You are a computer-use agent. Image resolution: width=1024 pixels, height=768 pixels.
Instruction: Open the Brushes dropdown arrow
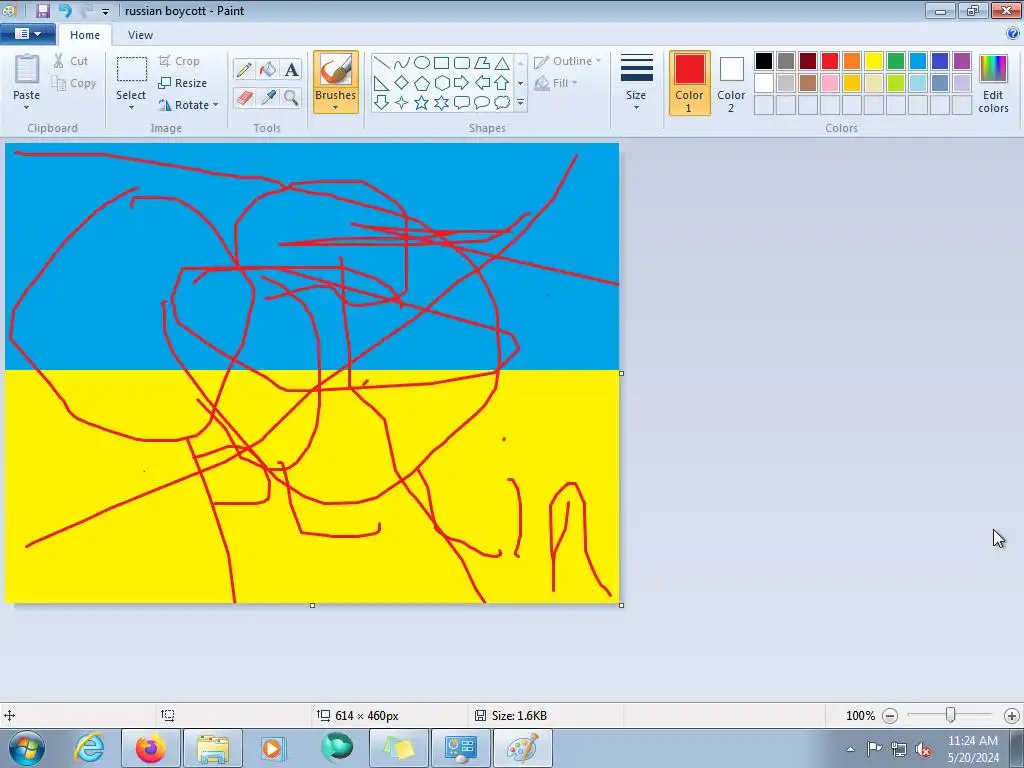pyautogui.click(x=335, y=108)
